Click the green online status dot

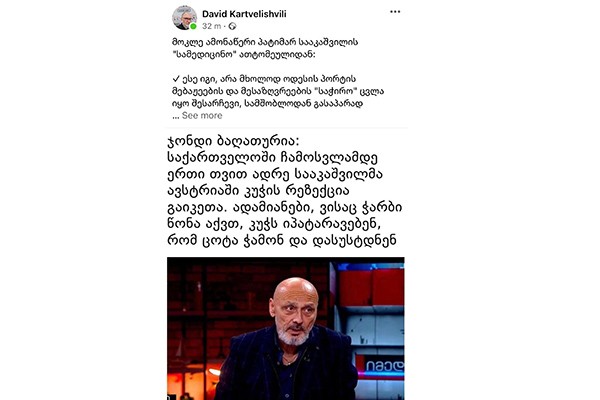[x=193, y=26]
